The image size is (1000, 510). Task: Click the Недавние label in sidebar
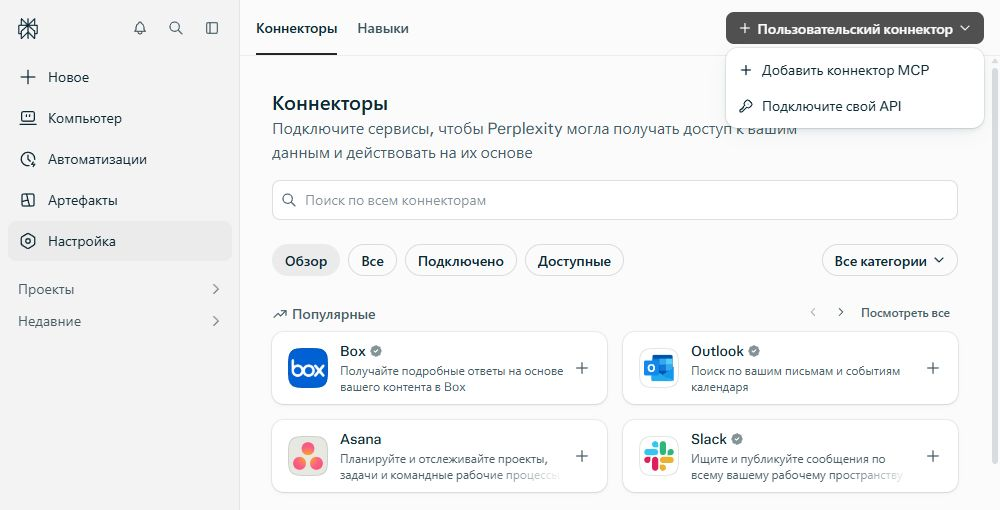coord(49,321)
